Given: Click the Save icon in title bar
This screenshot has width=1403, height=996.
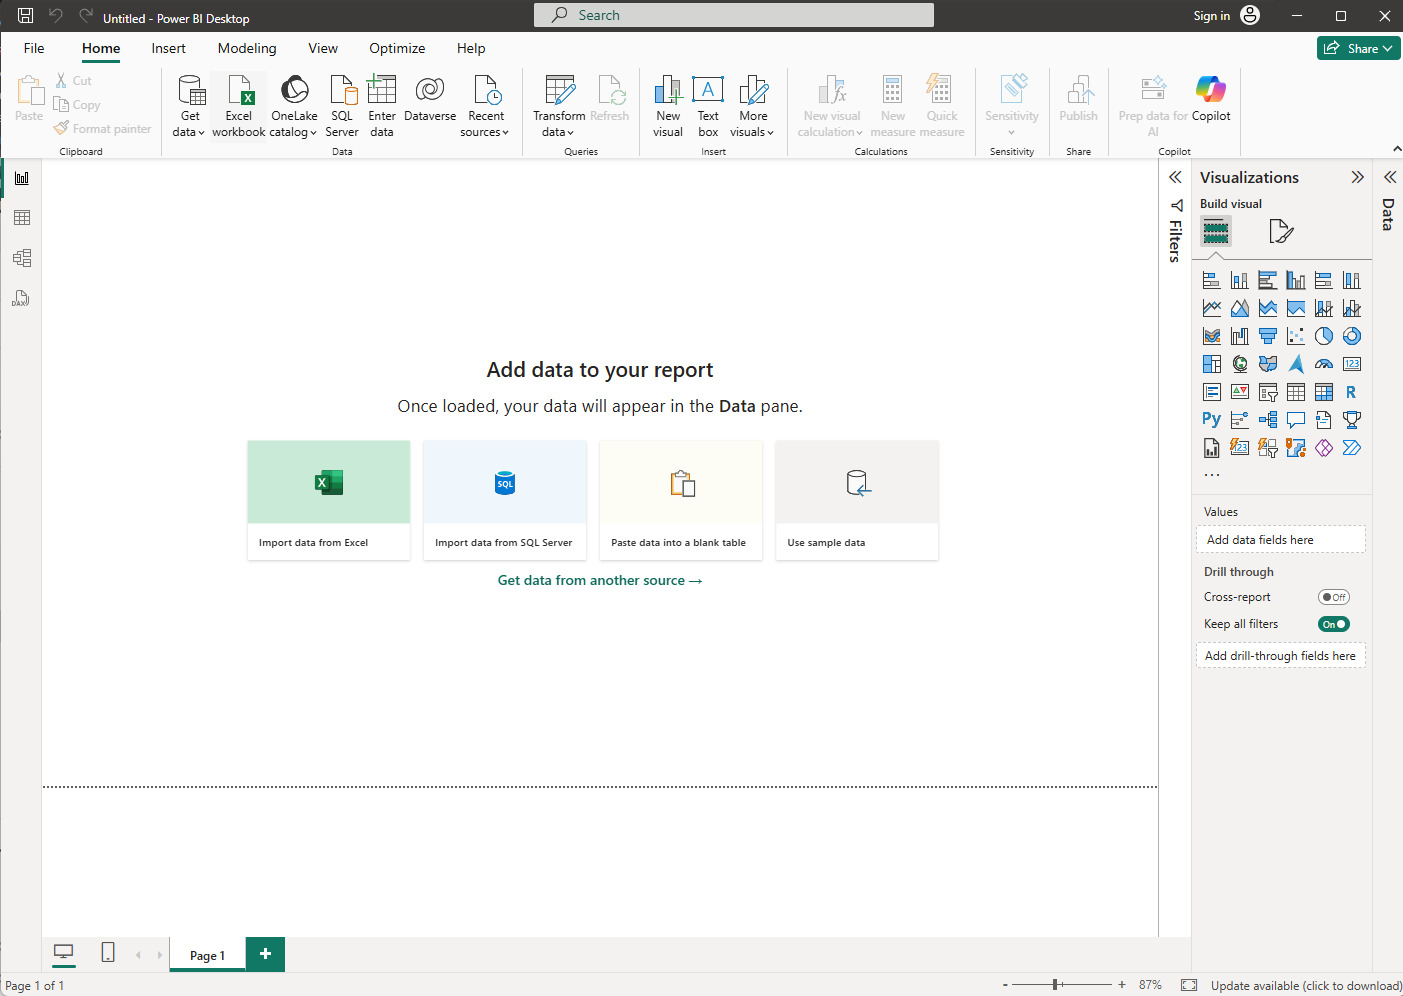Looking at the screenshot, I should pos(26,15).
